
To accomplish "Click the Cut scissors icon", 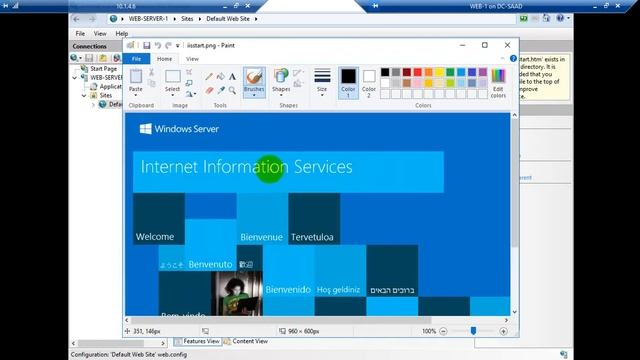I will 151,73.
